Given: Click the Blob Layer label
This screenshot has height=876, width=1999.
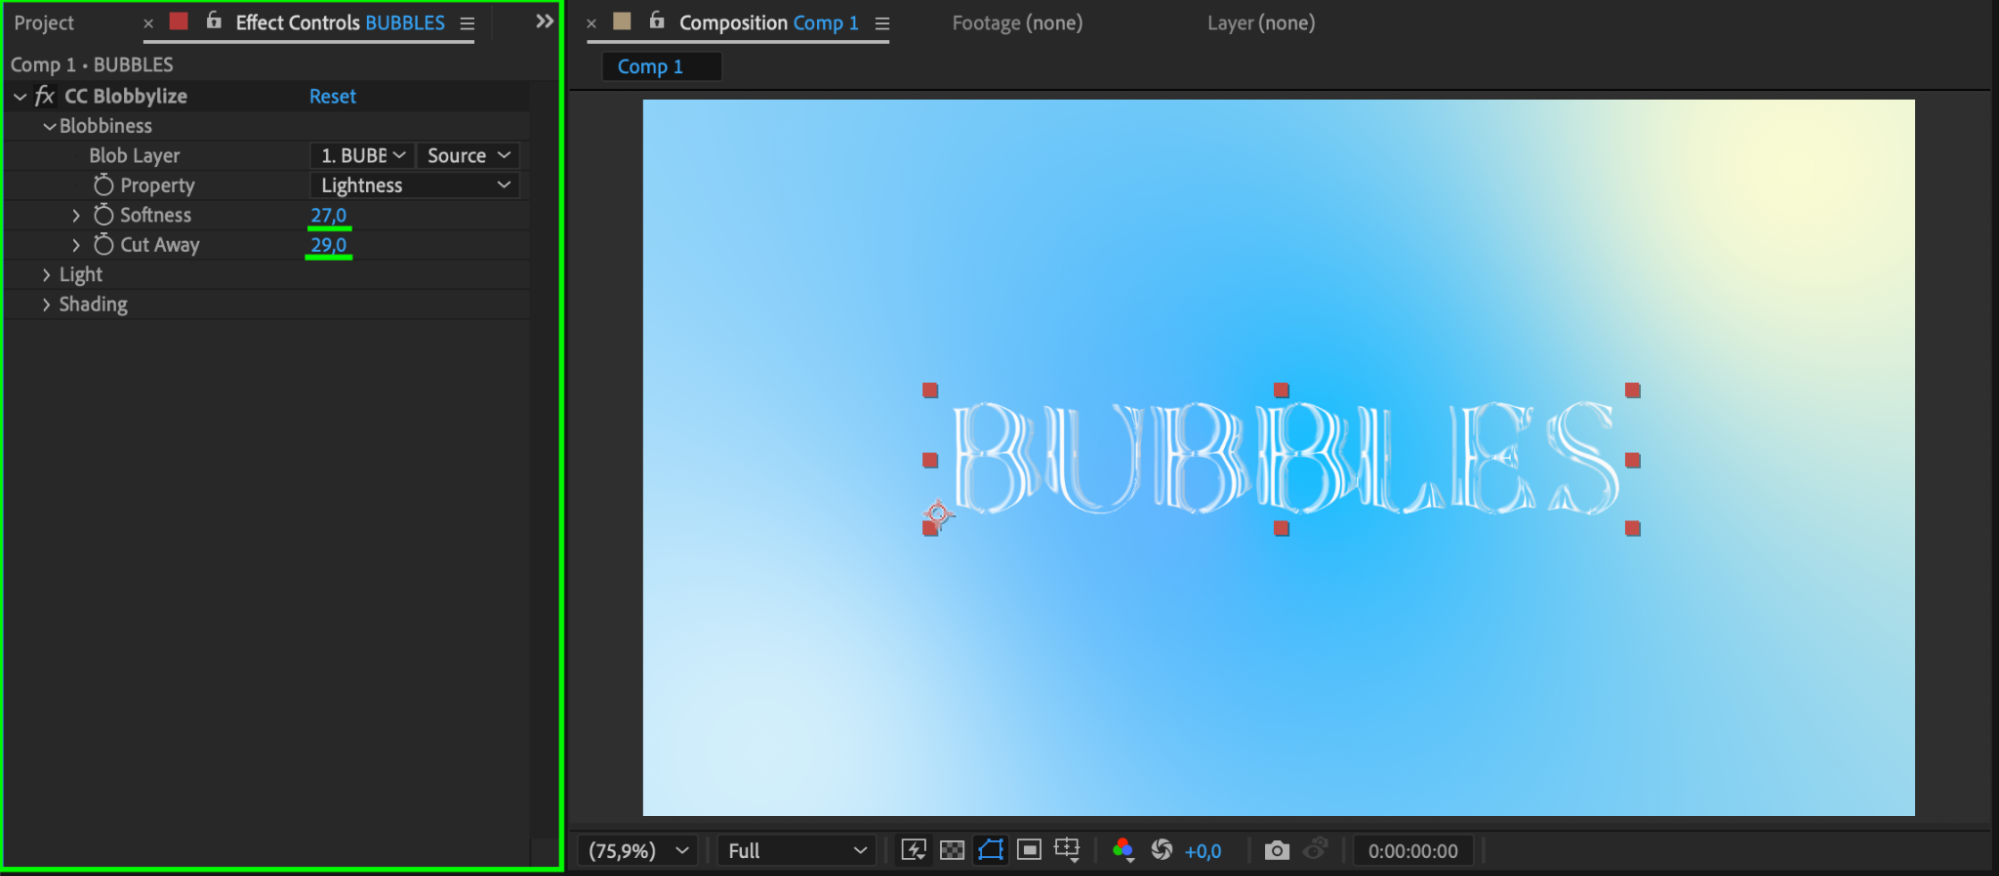Looking at the screenshot, I should [134, 156].
